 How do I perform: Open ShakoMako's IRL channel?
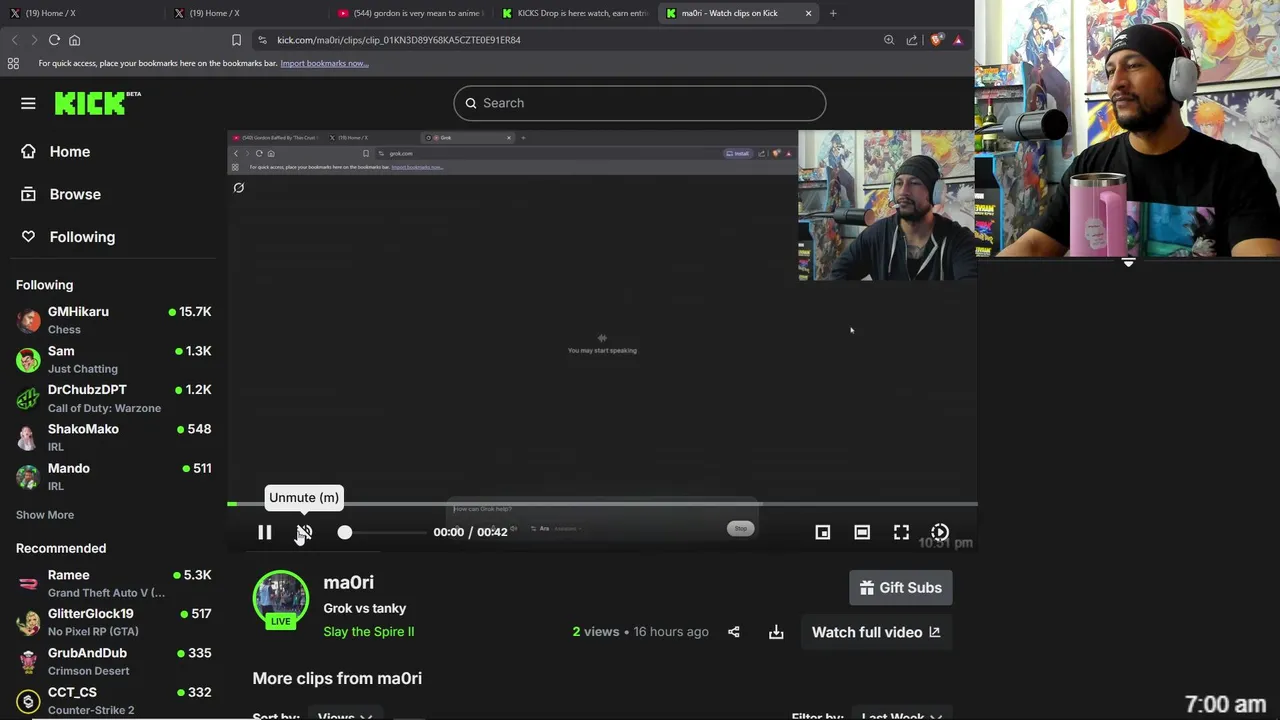(112, 437)
